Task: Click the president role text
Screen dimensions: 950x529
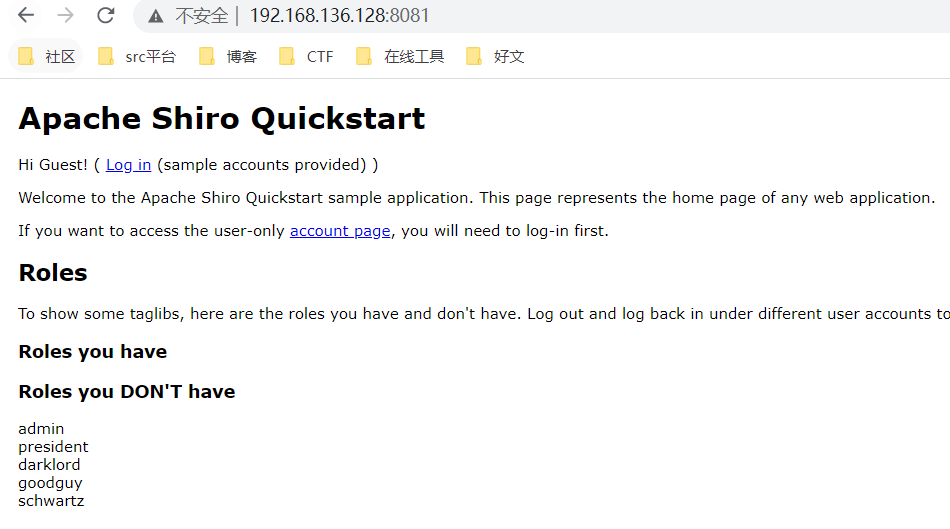Action: tap(53, 447)
